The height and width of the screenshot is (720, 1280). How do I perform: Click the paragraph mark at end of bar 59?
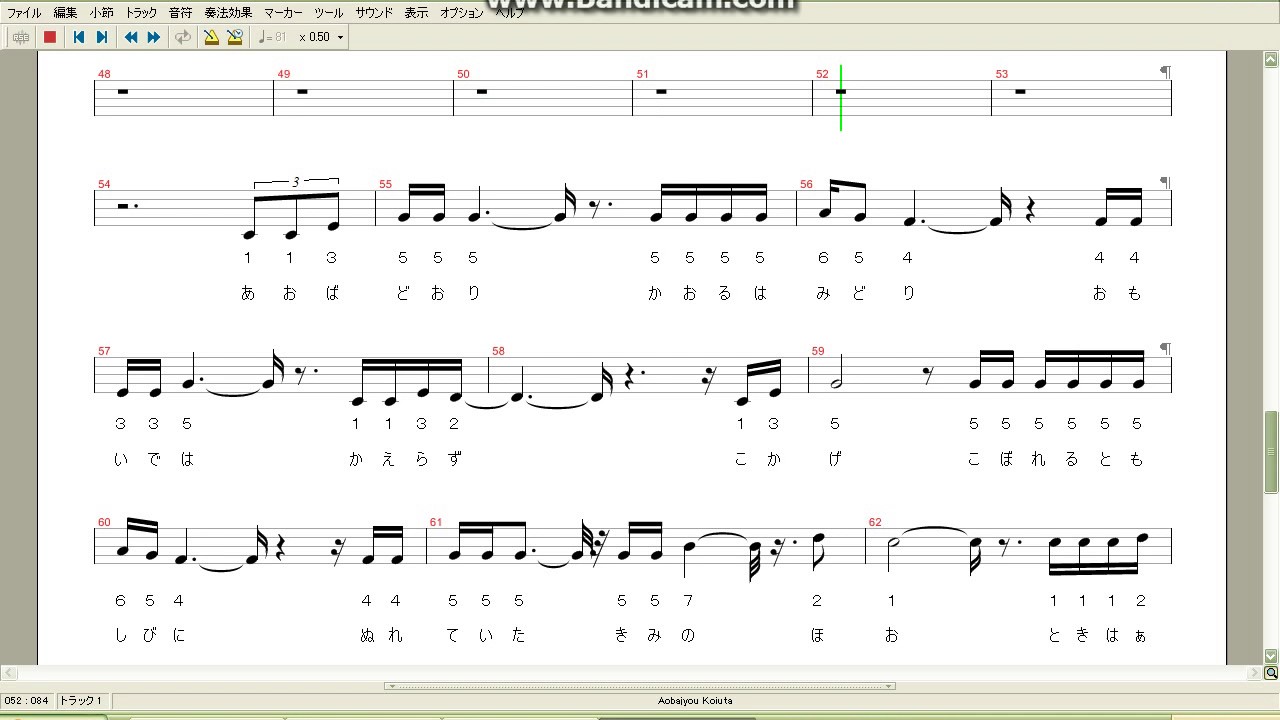pos(1165,349)
